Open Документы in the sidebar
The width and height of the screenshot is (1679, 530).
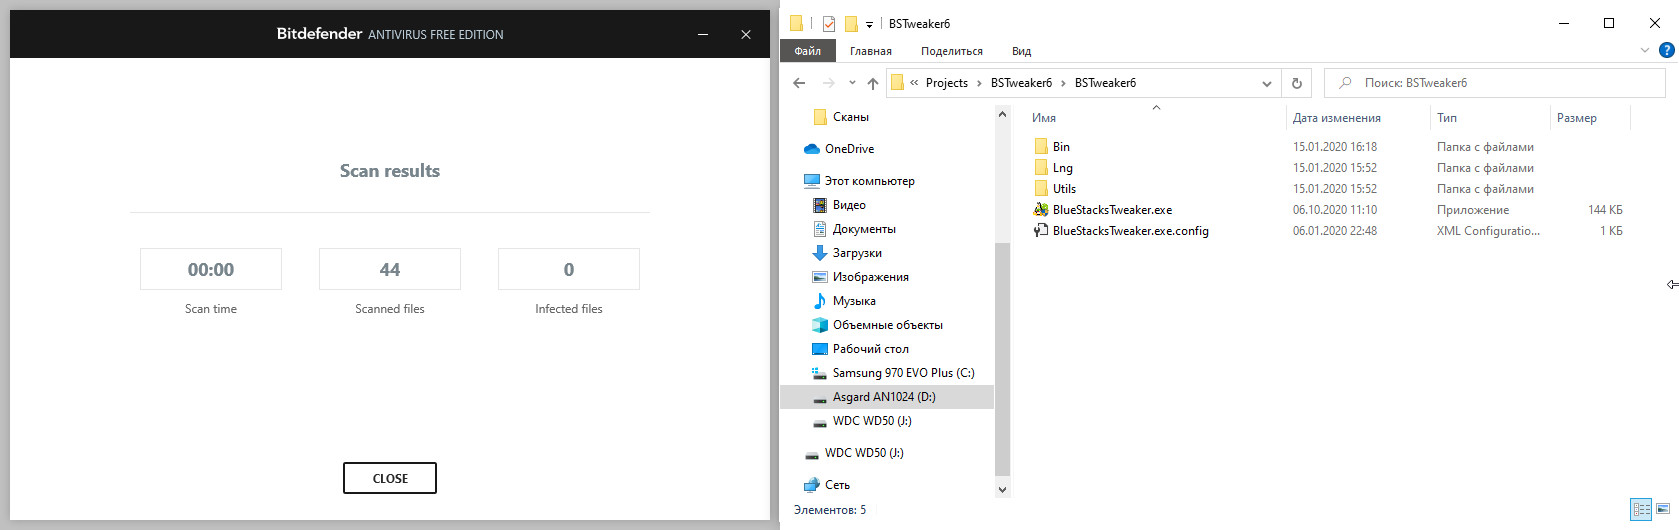(x=864, y=229)
